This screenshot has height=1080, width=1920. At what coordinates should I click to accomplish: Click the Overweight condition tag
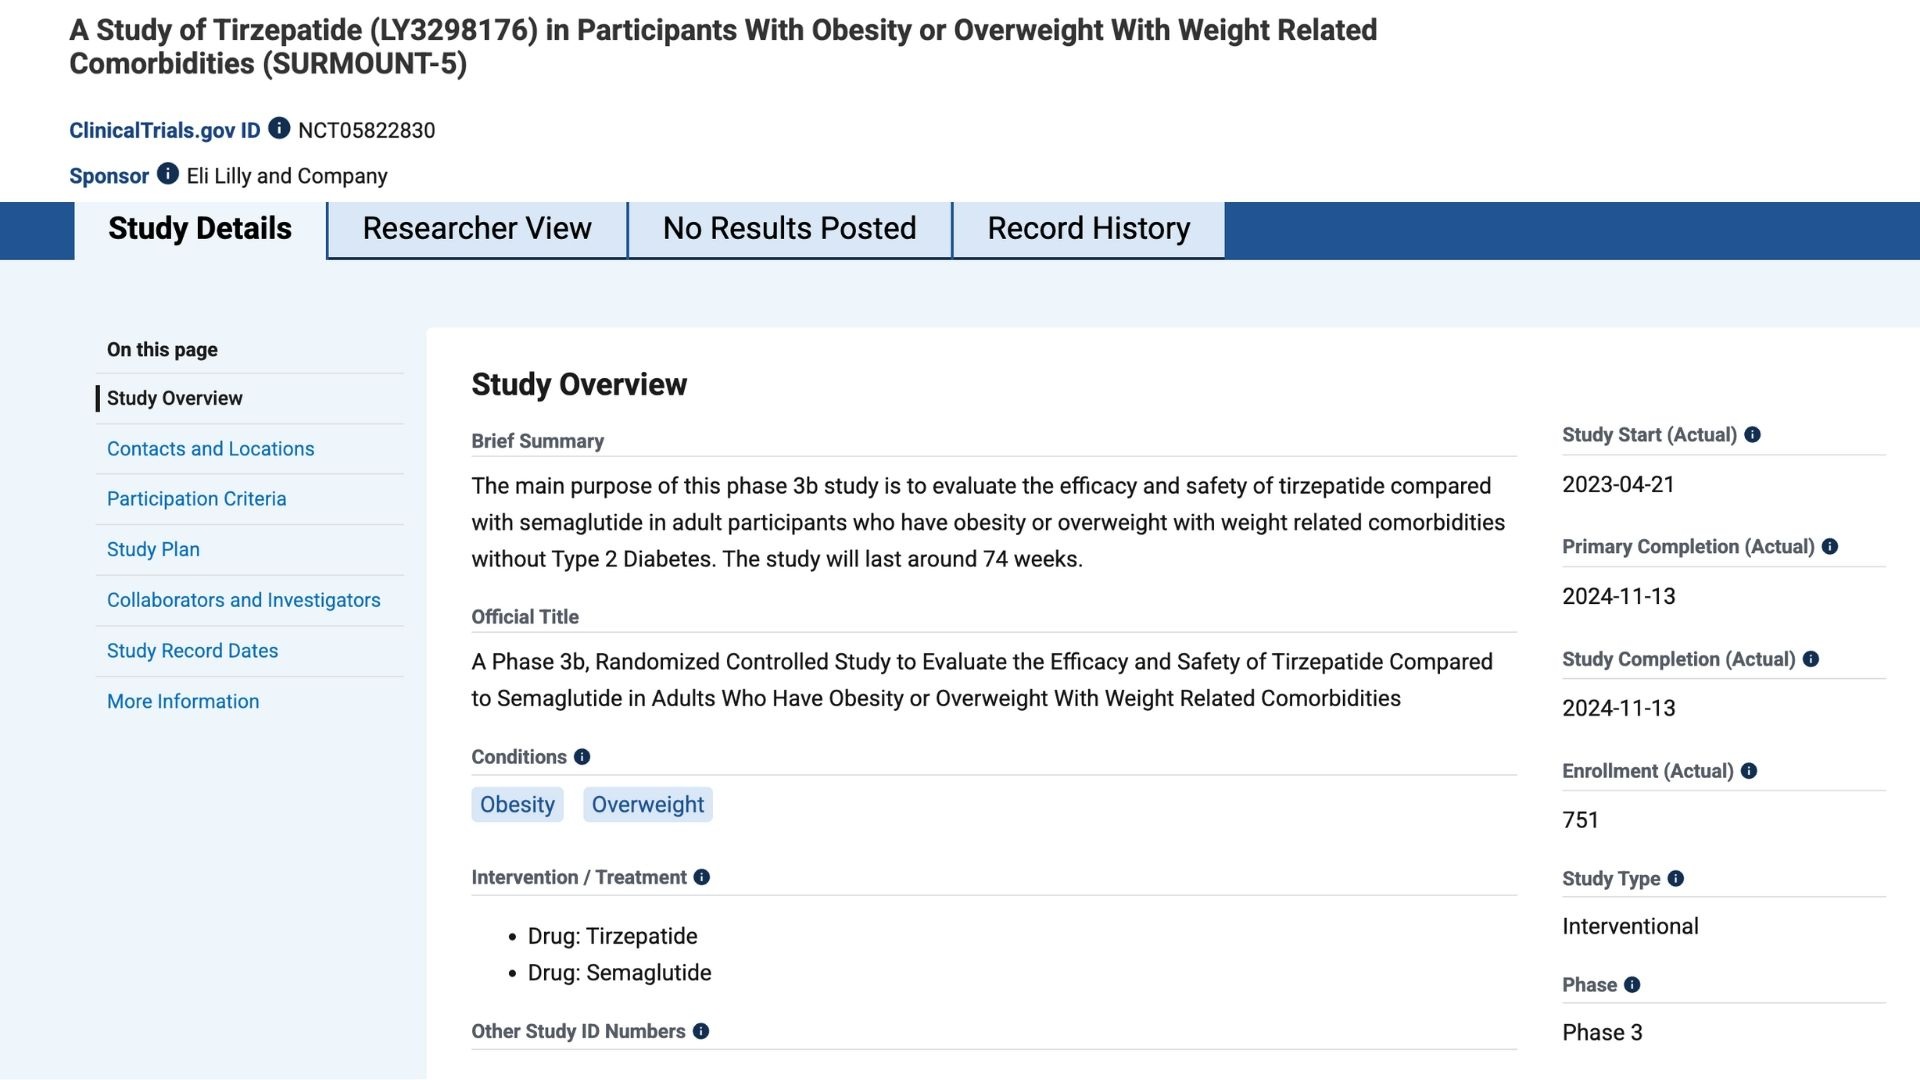[x=647, y=805]
